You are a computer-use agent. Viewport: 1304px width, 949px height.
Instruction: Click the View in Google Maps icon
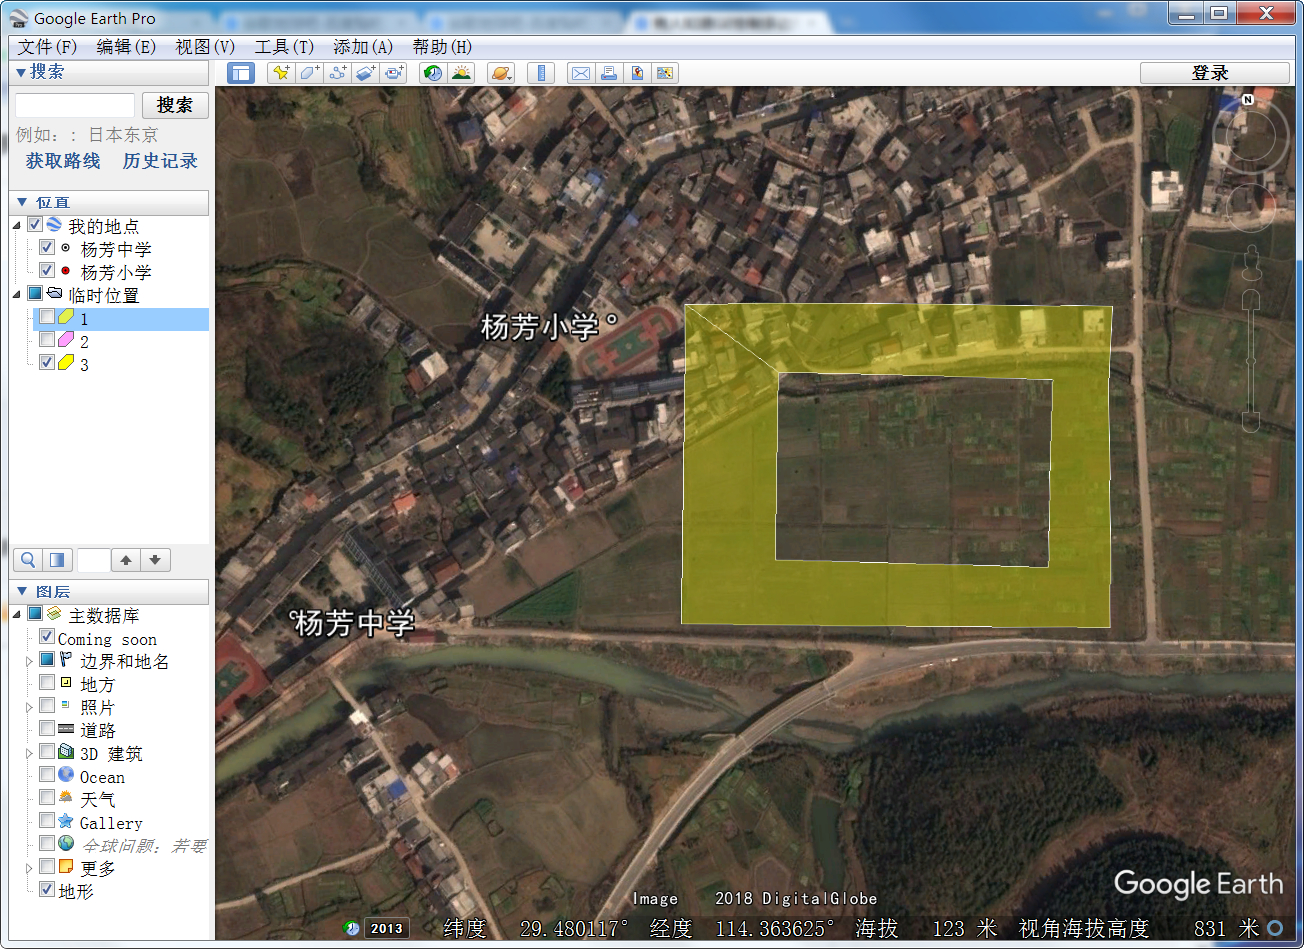[x=664, y=72]
